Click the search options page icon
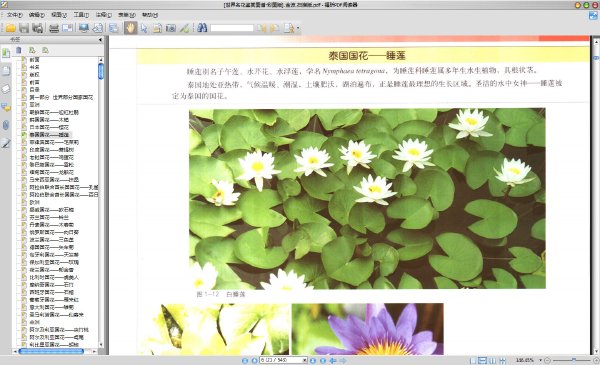The height and width of the screenshot is (365, 600). pos(289,28)
